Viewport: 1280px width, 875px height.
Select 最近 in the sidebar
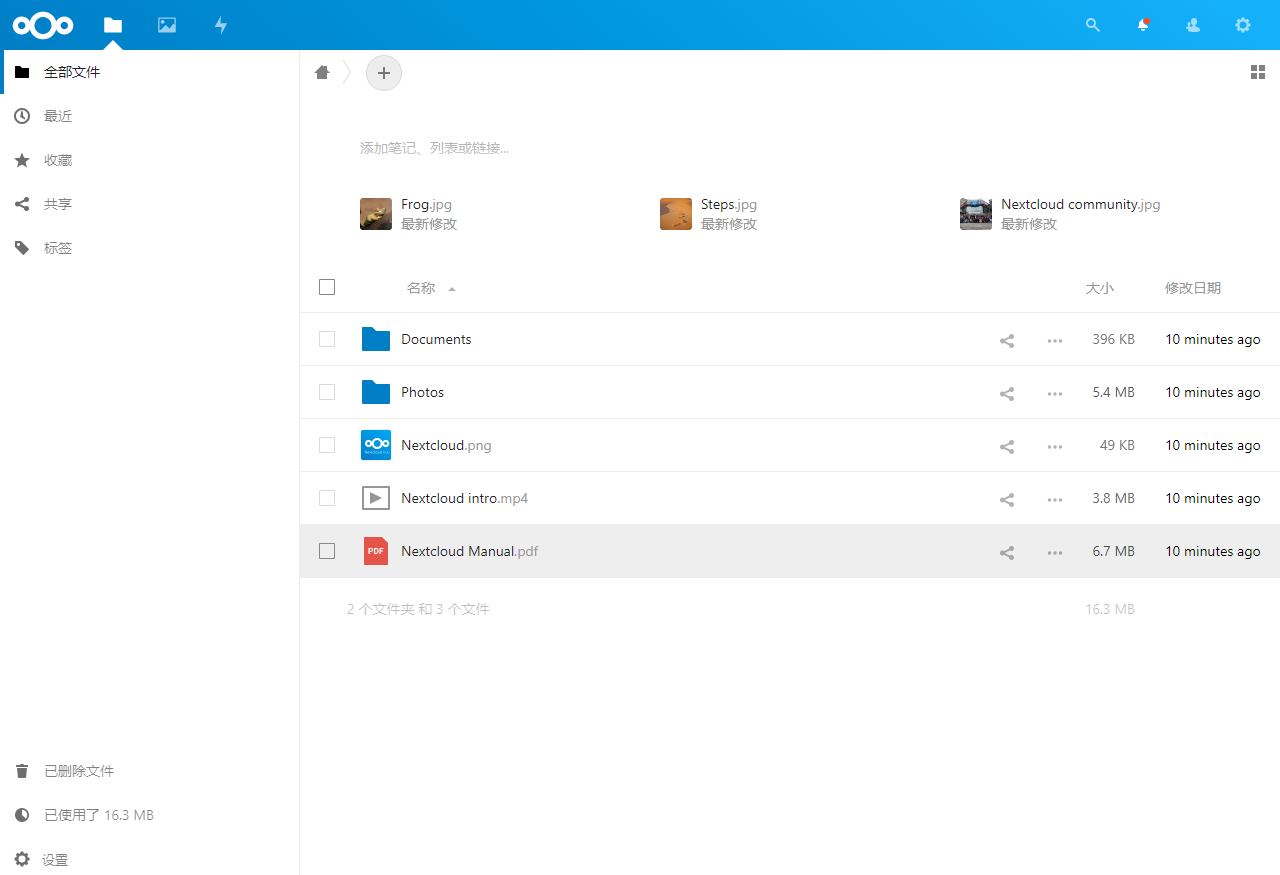point(150,116)
